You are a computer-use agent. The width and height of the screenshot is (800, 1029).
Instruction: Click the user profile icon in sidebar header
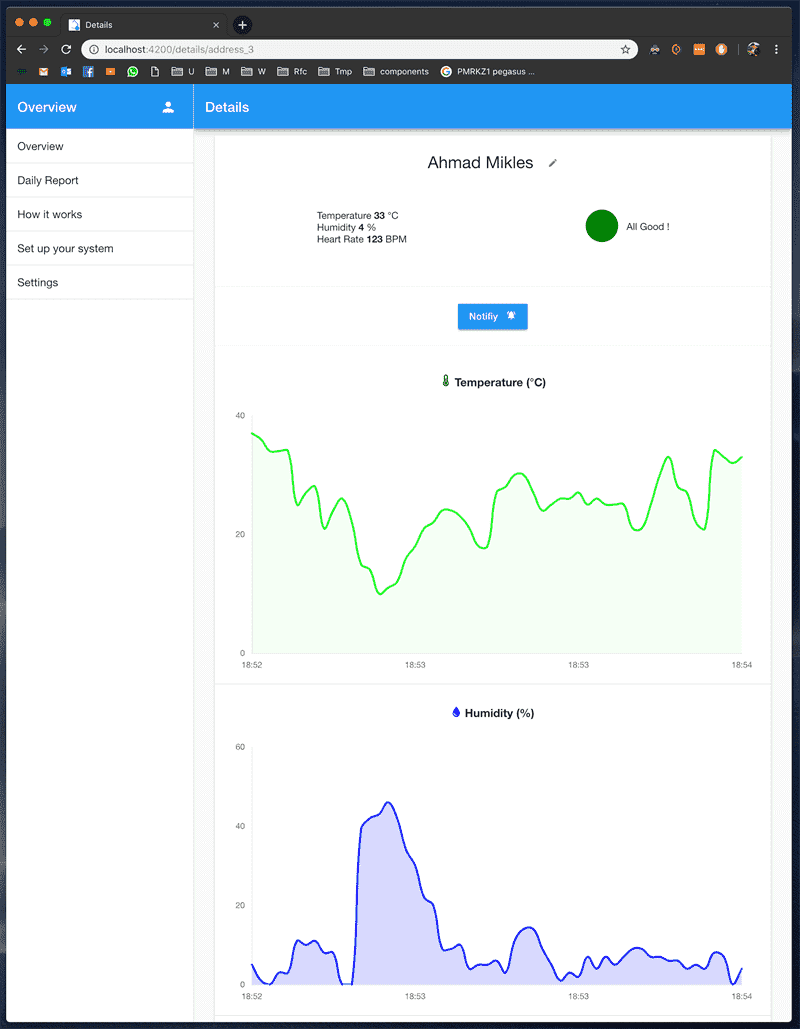coord(168,108)
